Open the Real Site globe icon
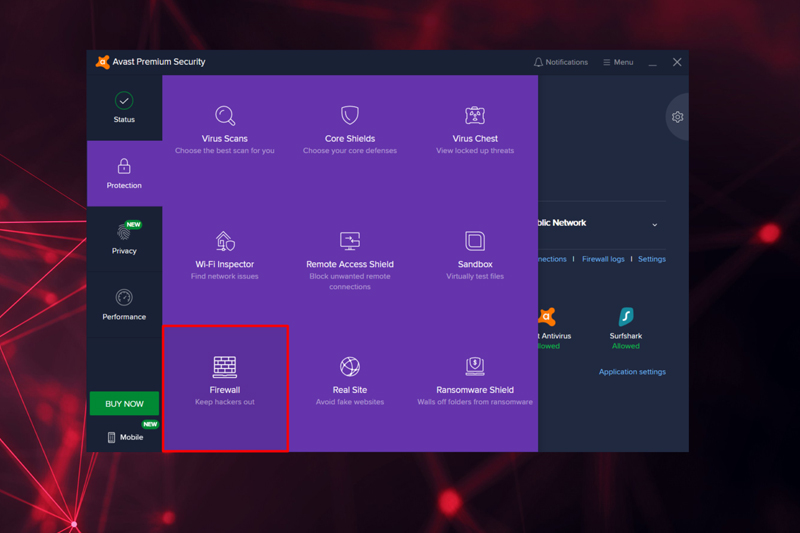Viewport: 800px width, 533px height. 349,366
